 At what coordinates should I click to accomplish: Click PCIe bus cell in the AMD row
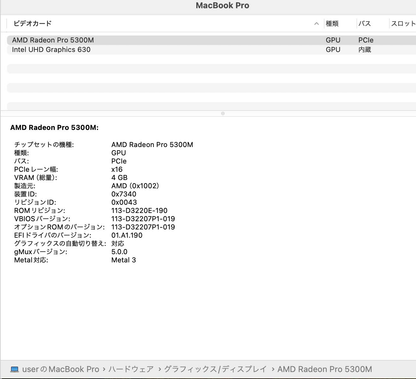coord(366,40)
